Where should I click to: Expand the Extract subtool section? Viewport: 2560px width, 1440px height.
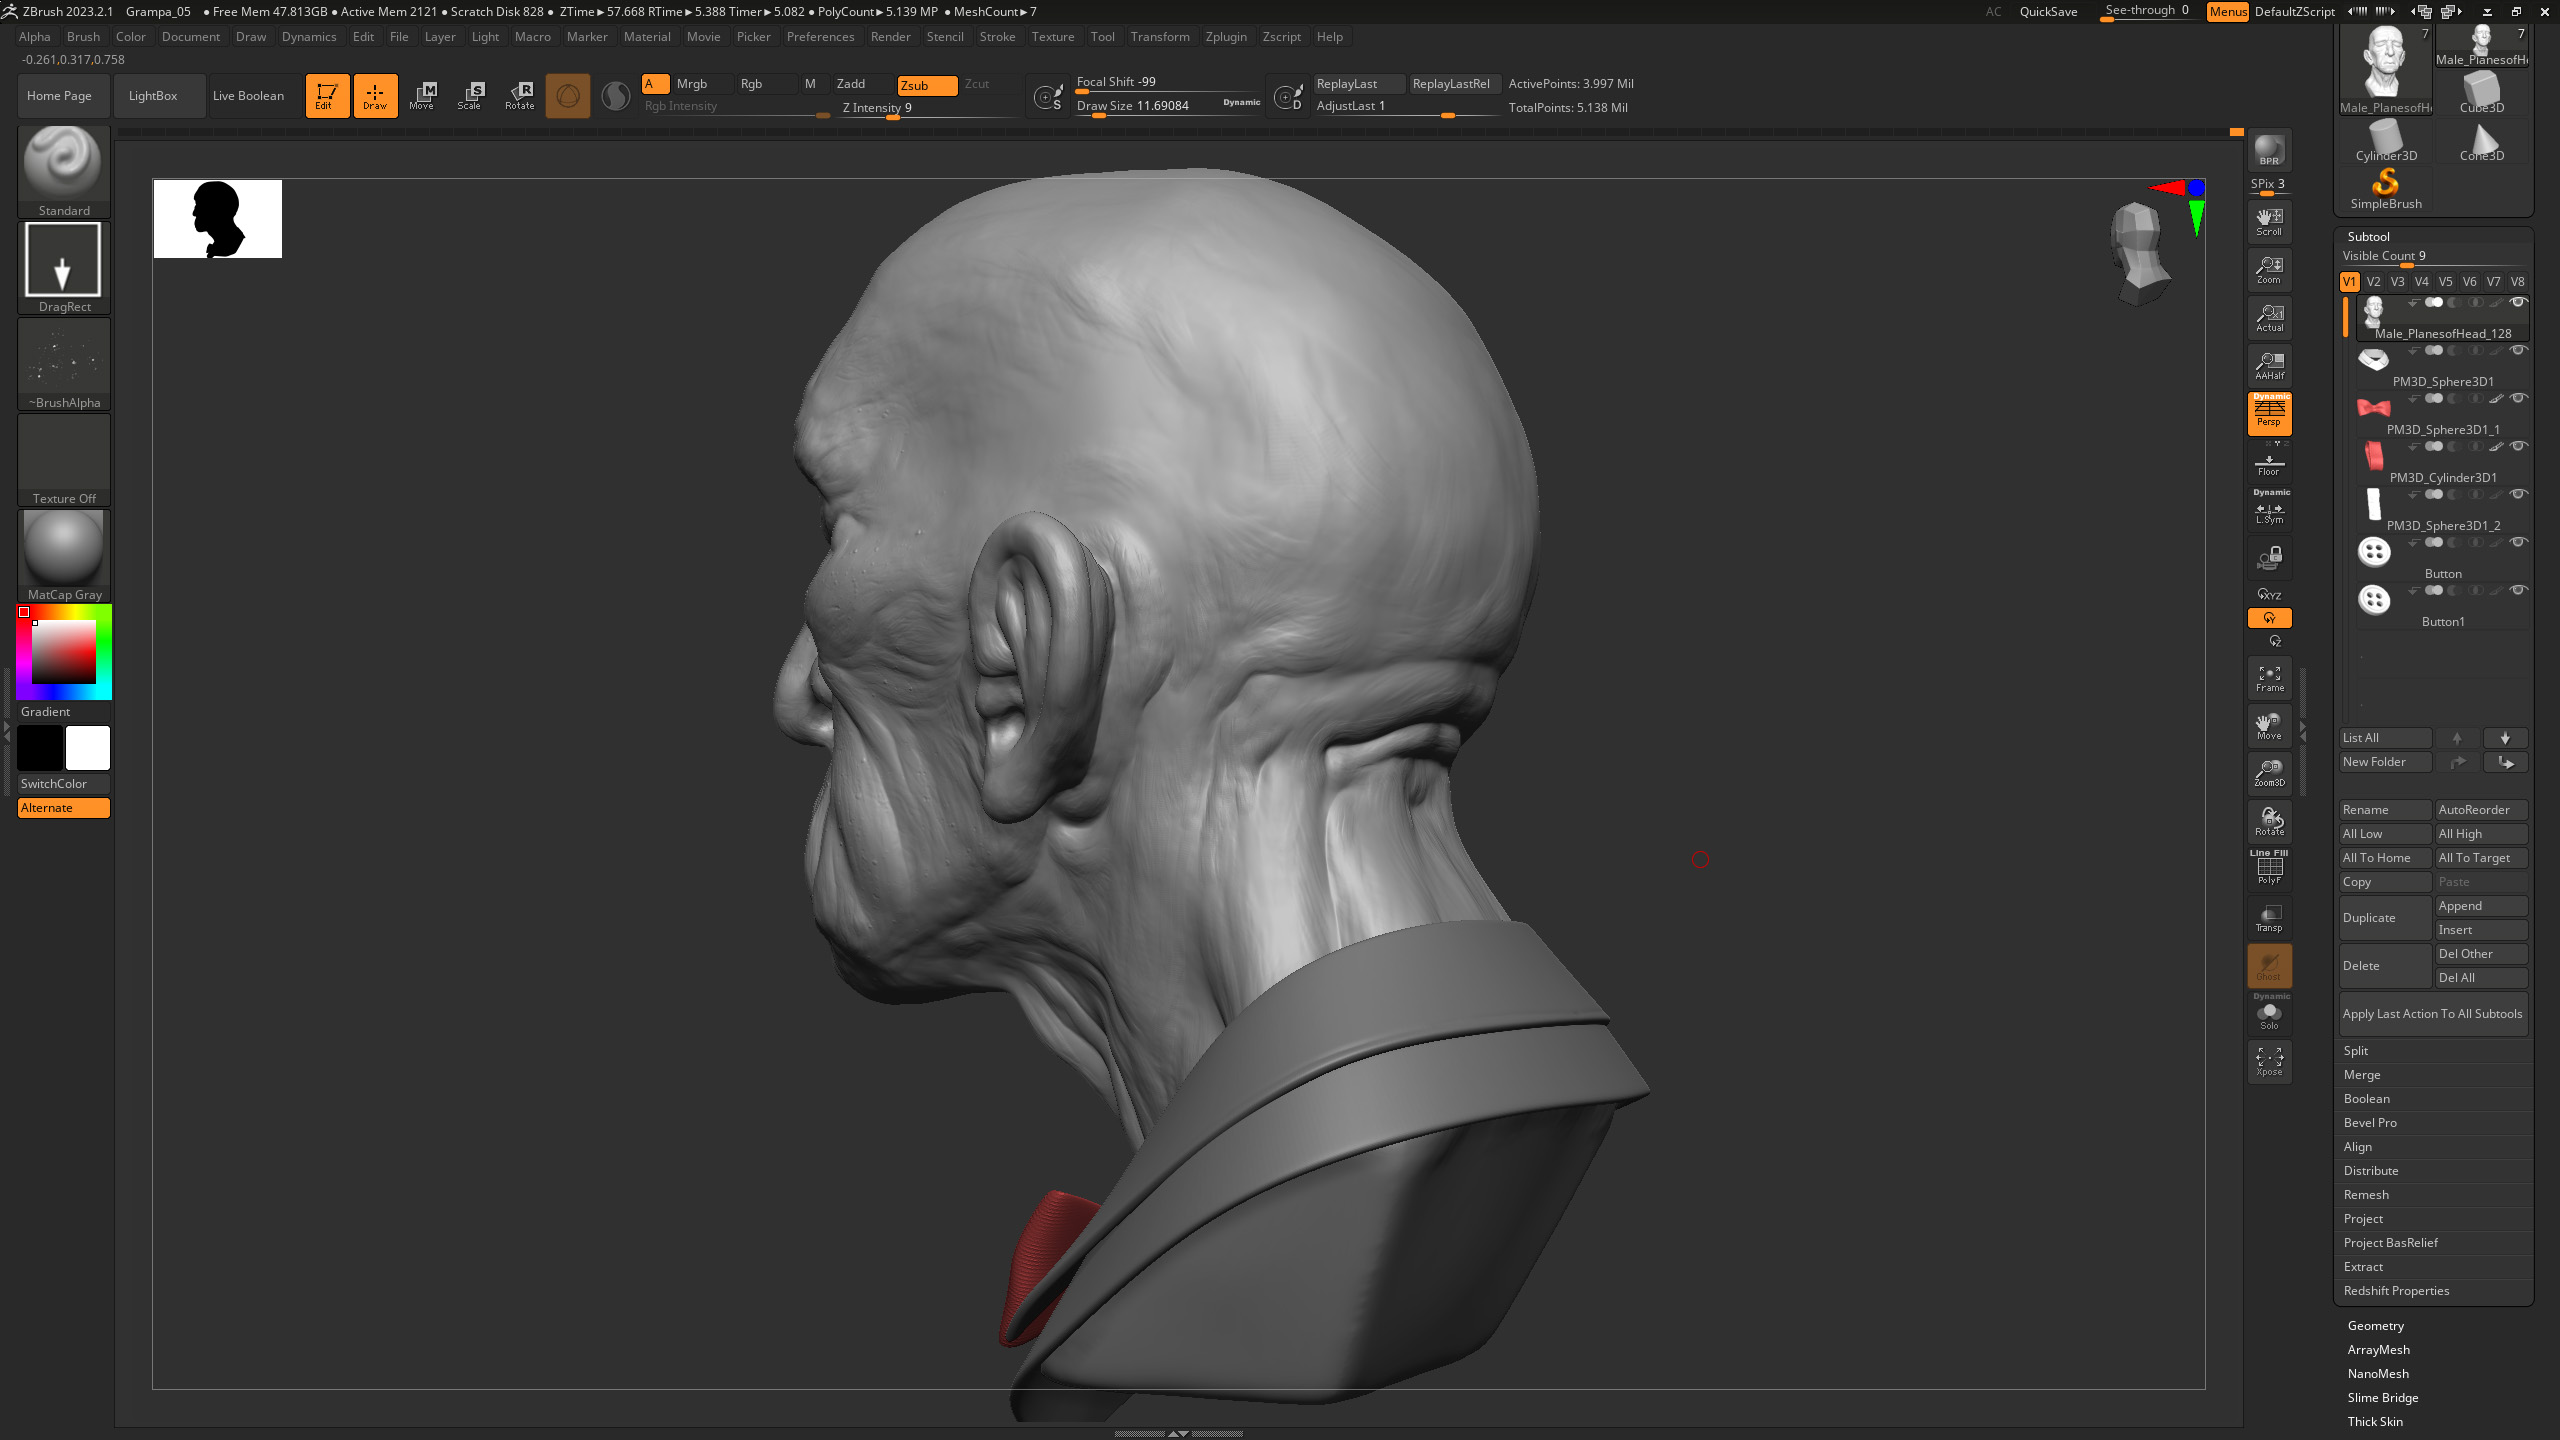[2363, 1266]
